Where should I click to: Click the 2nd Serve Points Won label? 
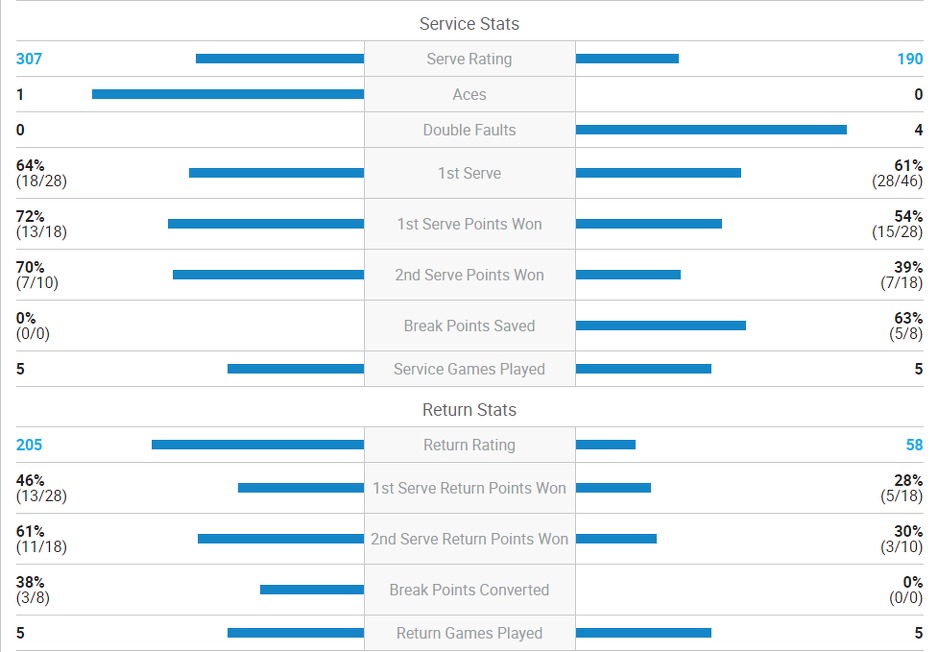(469, 275)
